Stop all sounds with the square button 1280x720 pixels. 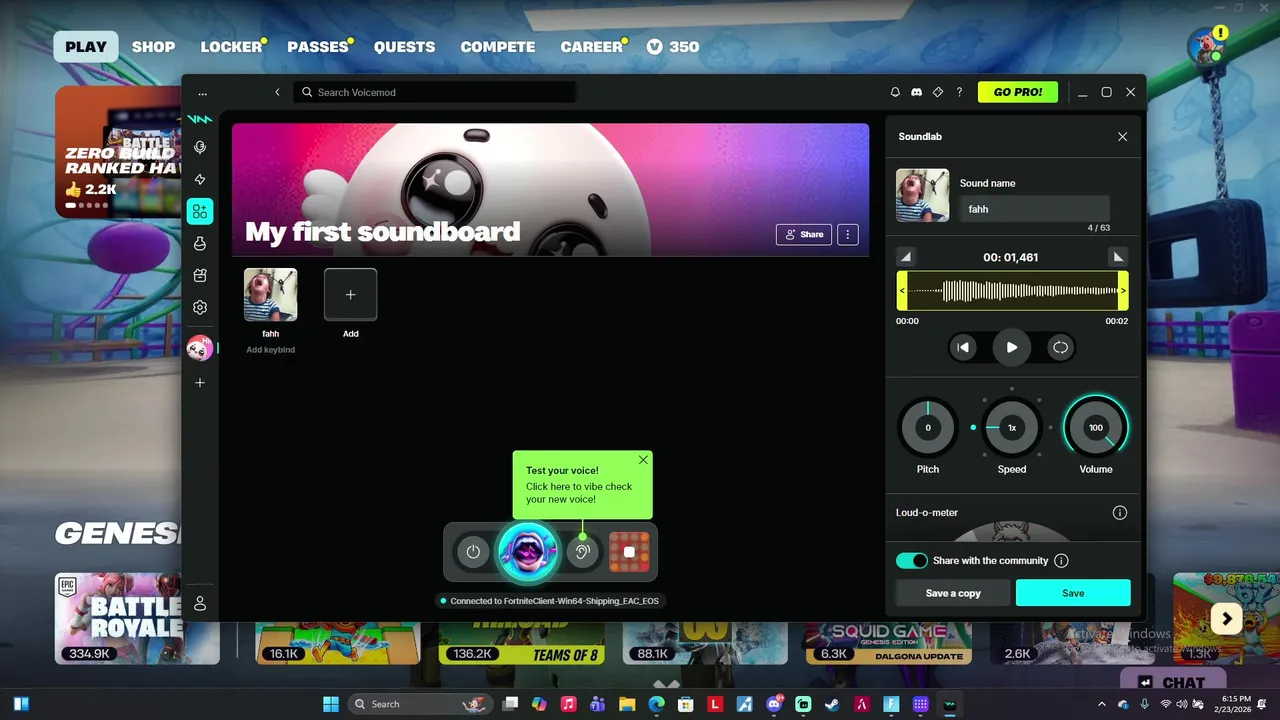pyautogui.click(x=629, y=551)
